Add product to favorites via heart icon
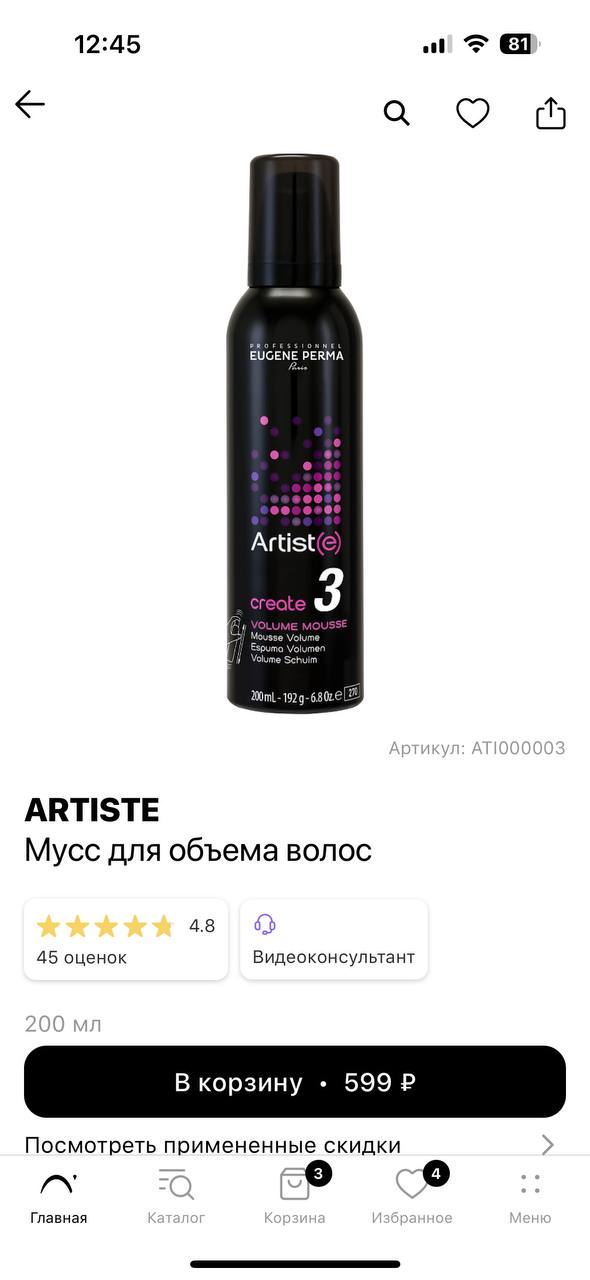This screenshot has height=1280, width=590. 473,113
